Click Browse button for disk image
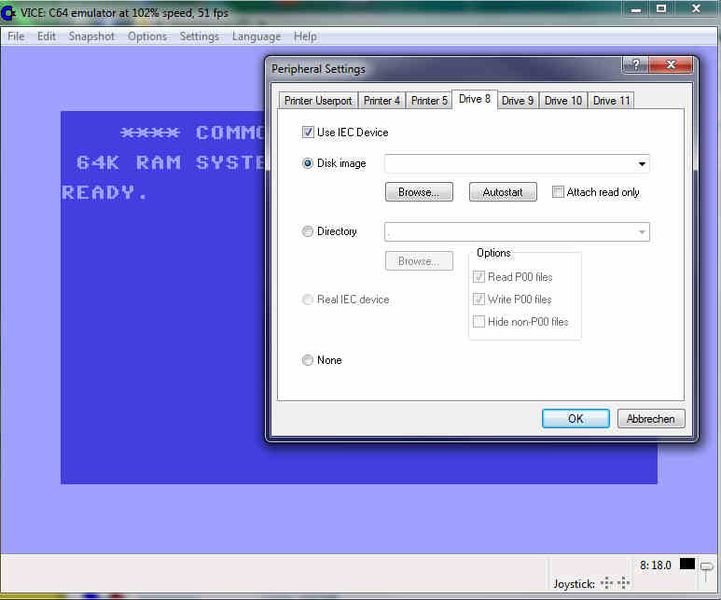721x600 pixels. pos(418,192)
